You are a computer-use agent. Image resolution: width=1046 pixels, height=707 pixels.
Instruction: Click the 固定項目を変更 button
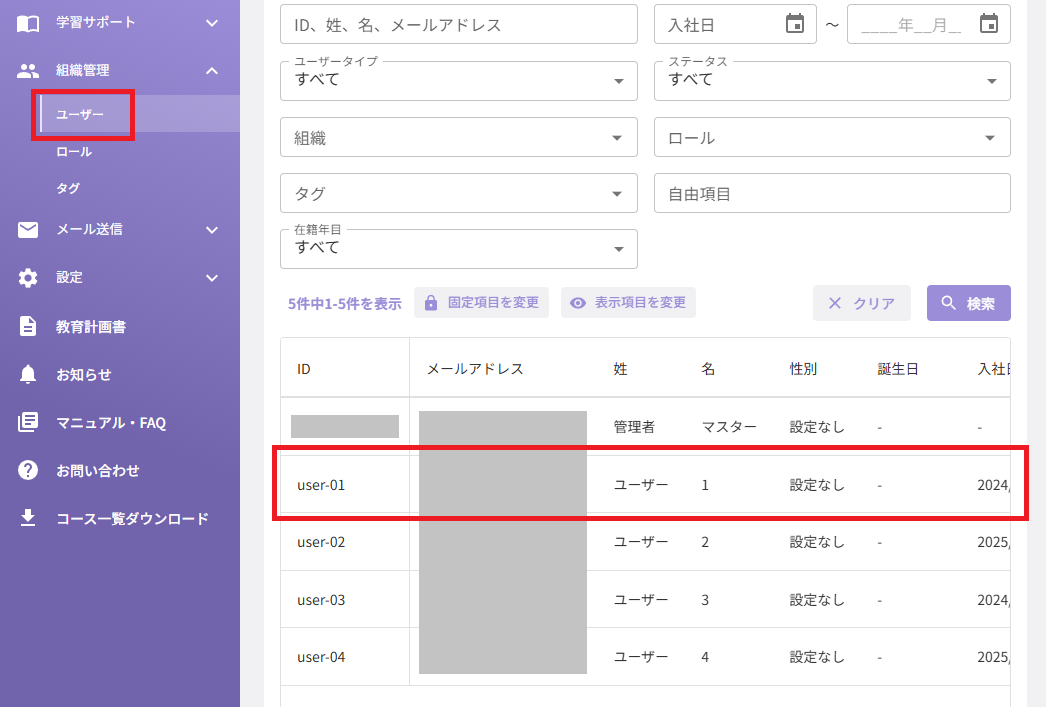pyautogui.click(x=482, y=303)
